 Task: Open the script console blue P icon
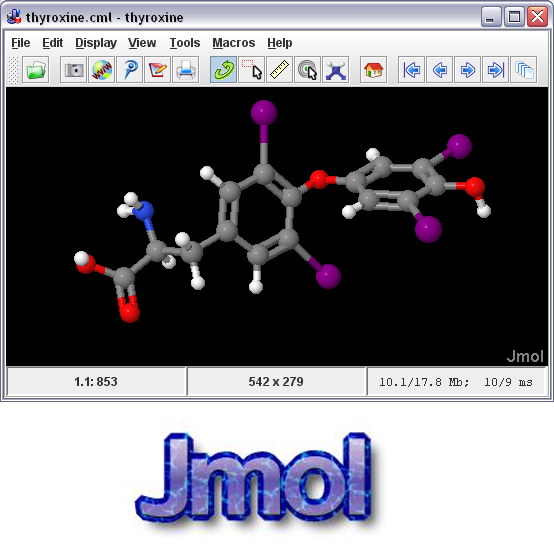(x=130, y=70)
